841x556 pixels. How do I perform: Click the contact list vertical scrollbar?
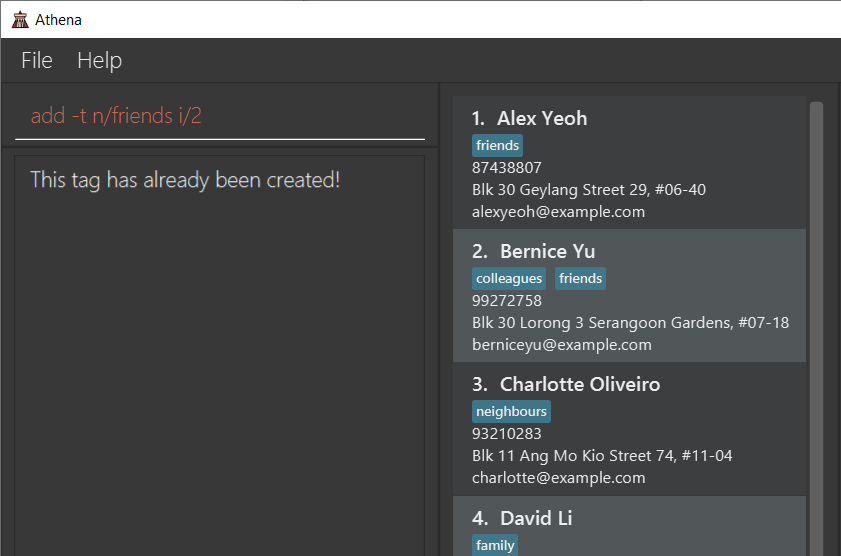point(816,328)
